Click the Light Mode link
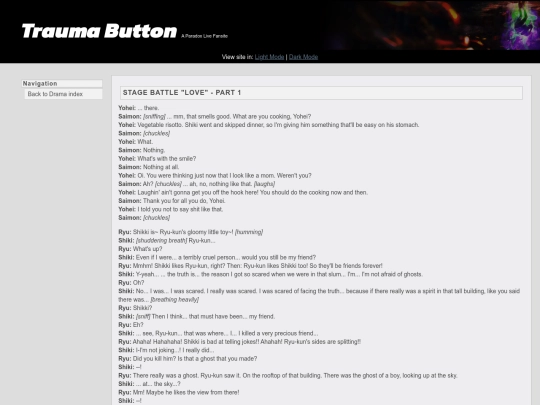Viewport: 540px width, 405px height. 269,57
